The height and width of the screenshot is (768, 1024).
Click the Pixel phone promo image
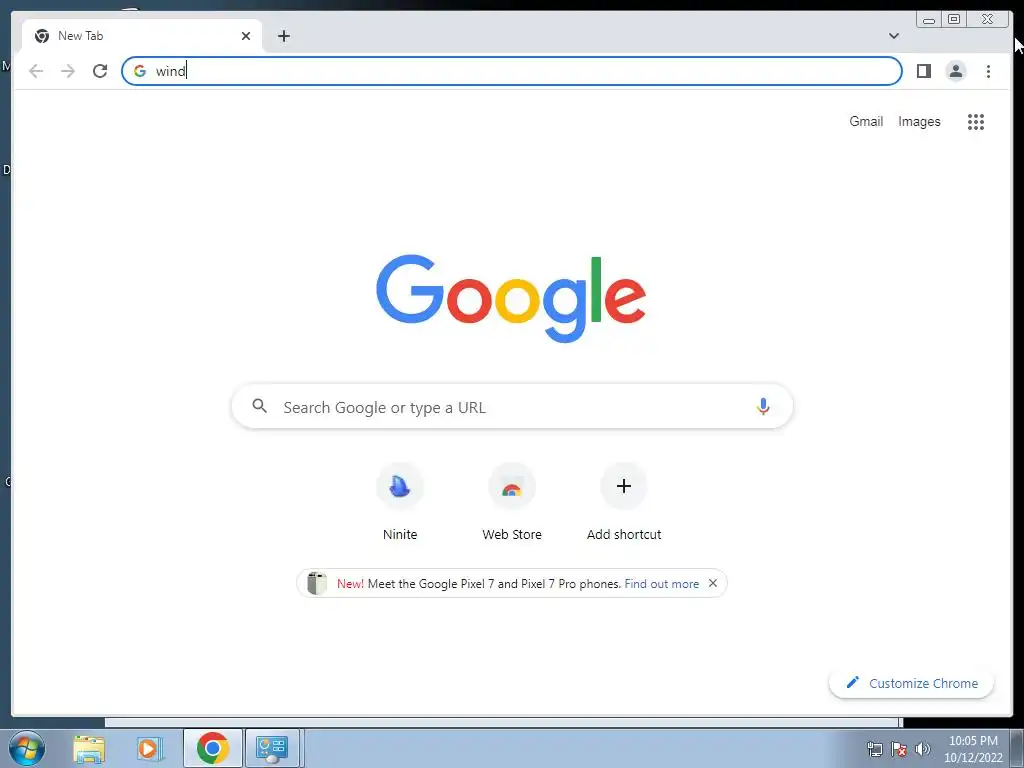pos(317,583)
